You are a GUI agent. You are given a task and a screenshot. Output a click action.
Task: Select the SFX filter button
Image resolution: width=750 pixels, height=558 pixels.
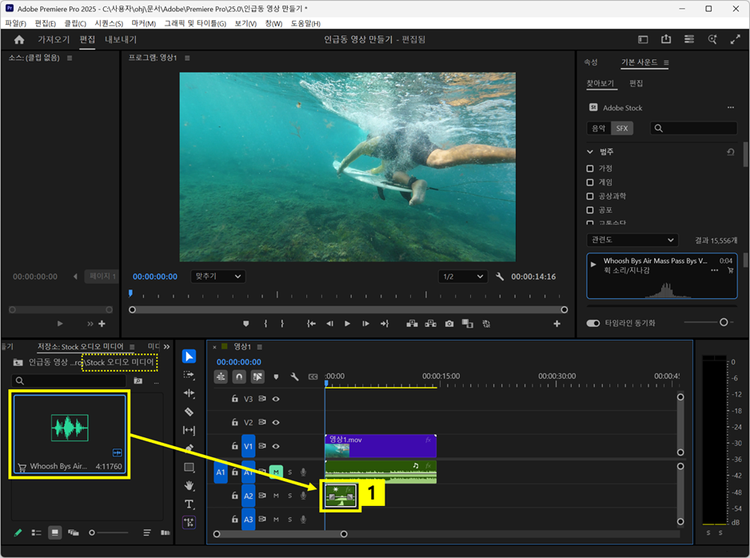[x=623, y=128]
